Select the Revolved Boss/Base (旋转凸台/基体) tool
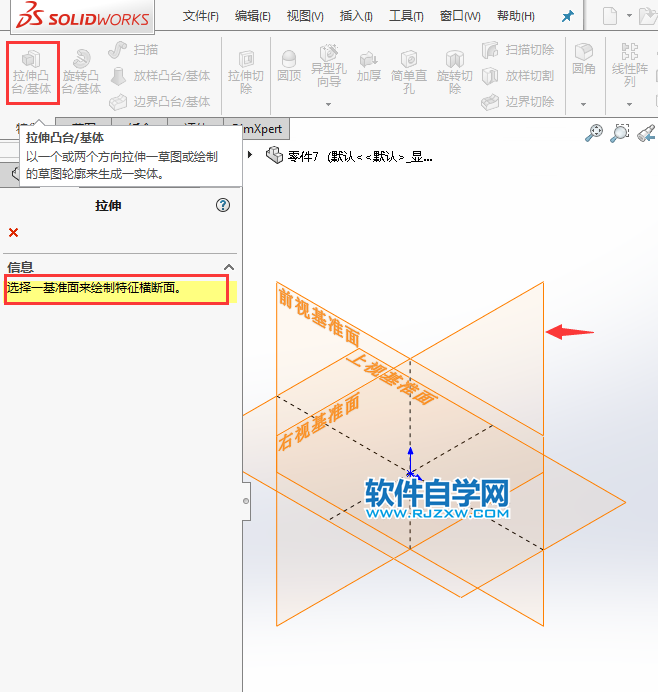658x692 pixels. [81, 72]
